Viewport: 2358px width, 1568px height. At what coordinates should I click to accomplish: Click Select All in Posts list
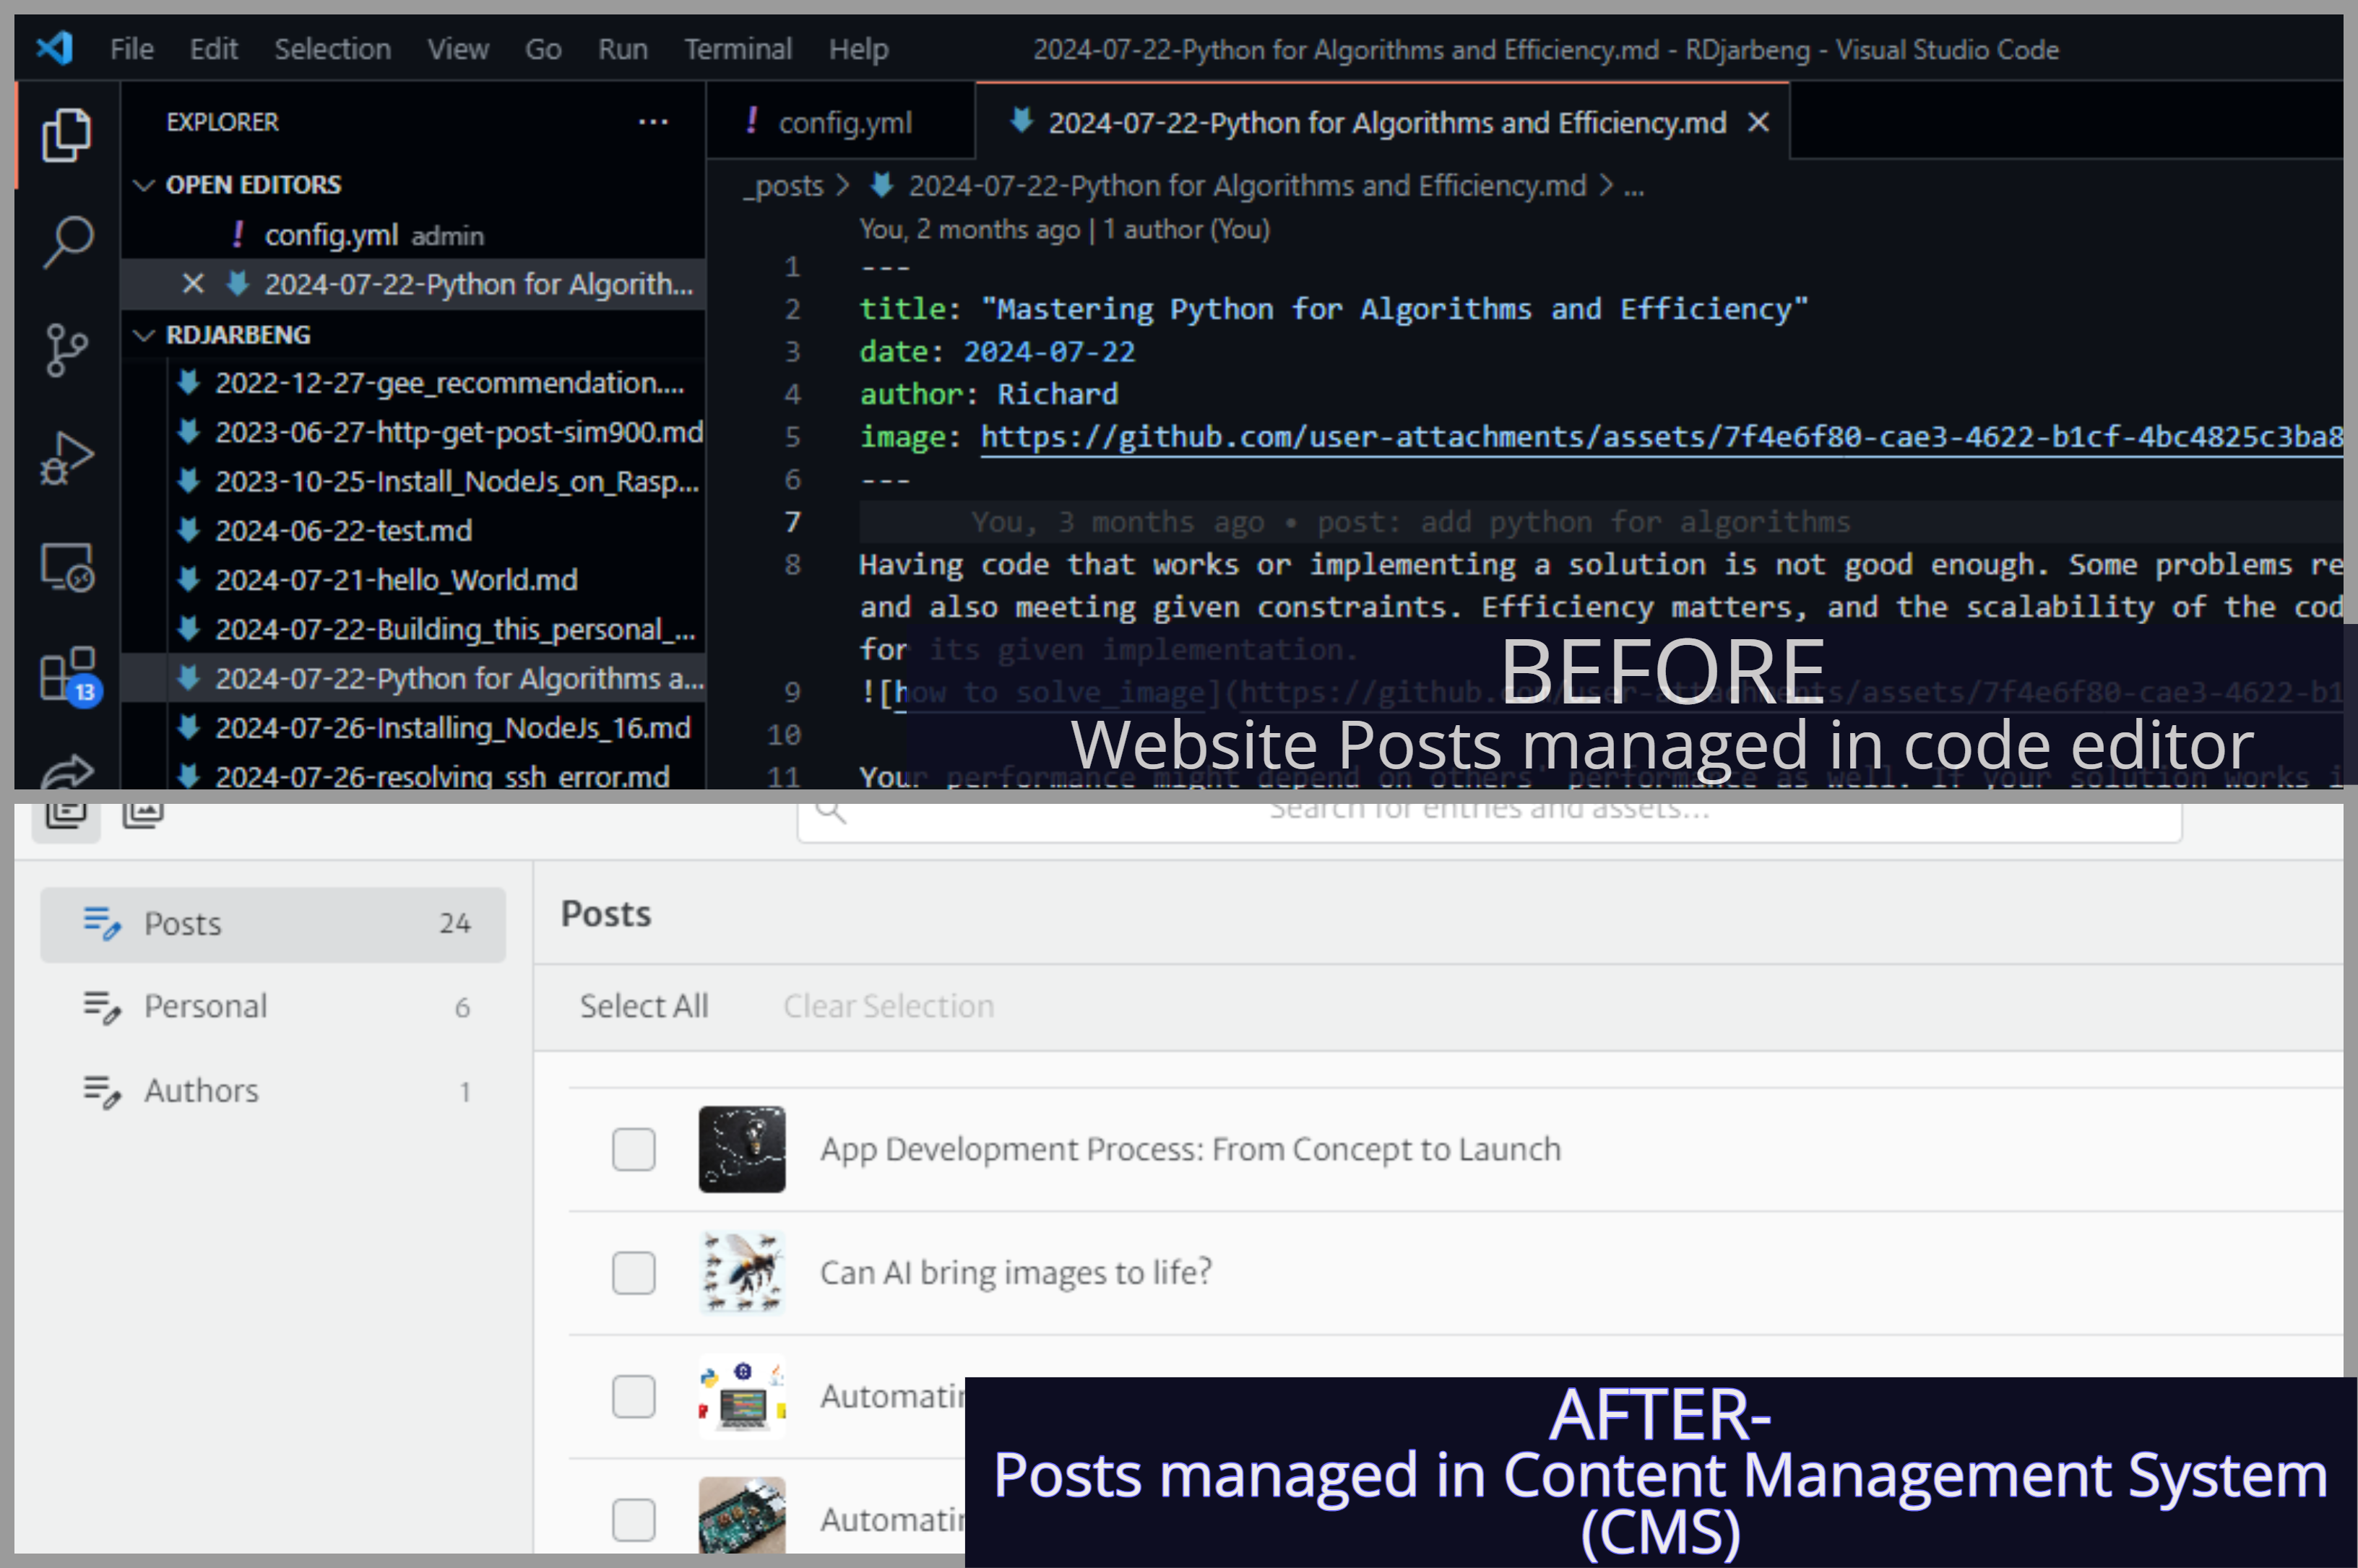point(644,1006)
